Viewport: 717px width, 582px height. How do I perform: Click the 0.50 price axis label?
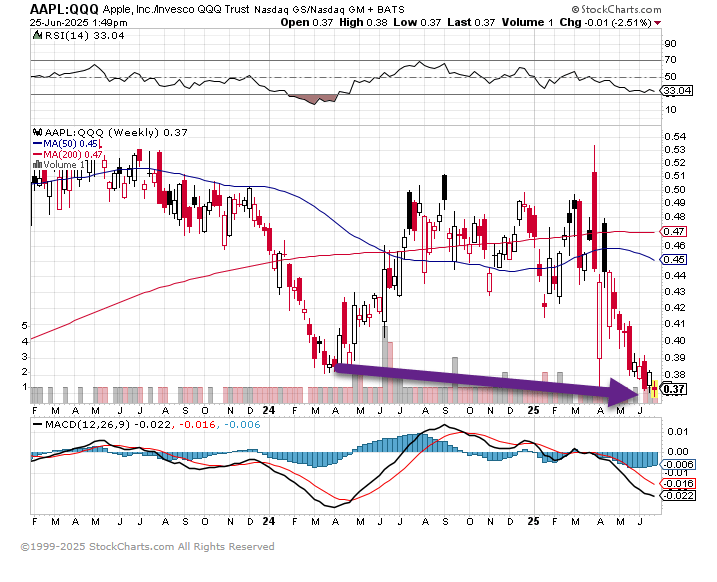pos(674,189)
